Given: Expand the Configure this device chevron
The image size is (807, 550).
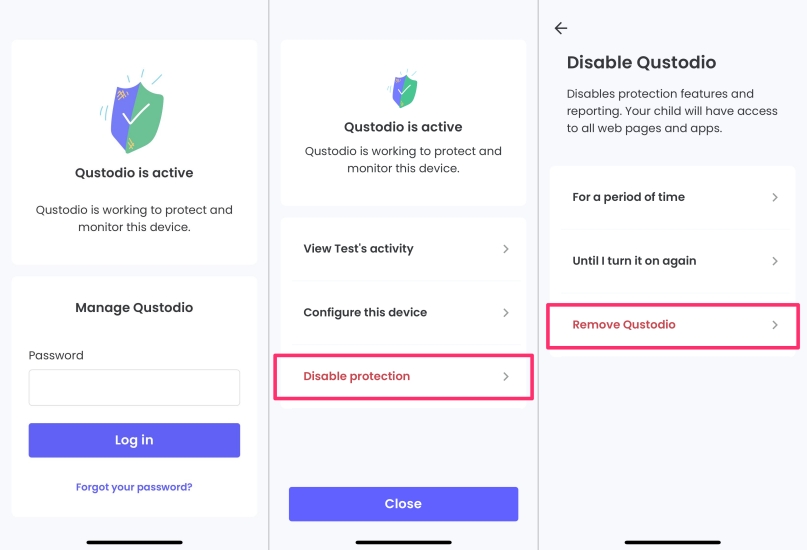Looking at the screenshot, I should point(506,313).
